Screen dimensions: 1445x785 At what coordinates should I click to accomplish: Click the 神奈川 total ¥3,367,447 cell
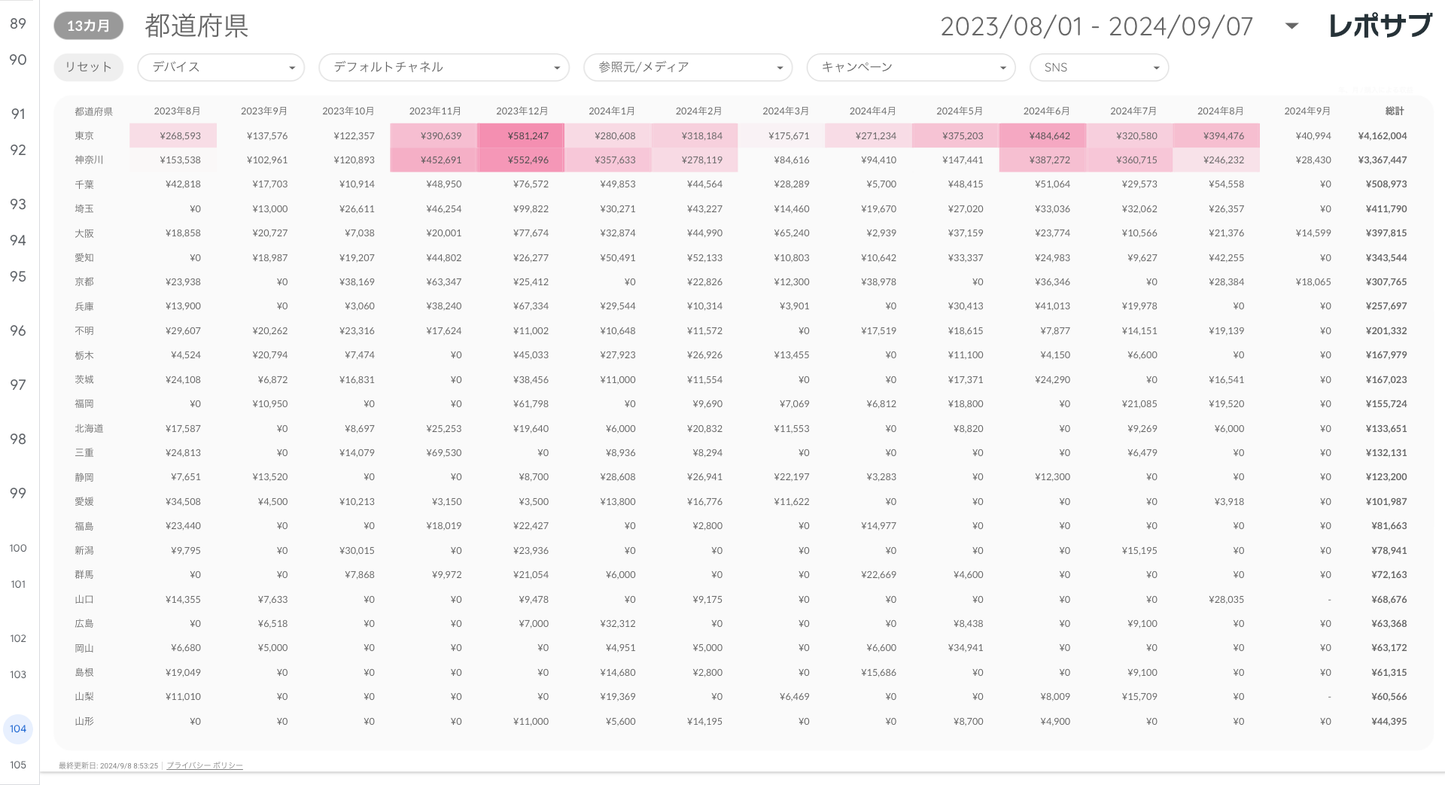pos(1382,160)
